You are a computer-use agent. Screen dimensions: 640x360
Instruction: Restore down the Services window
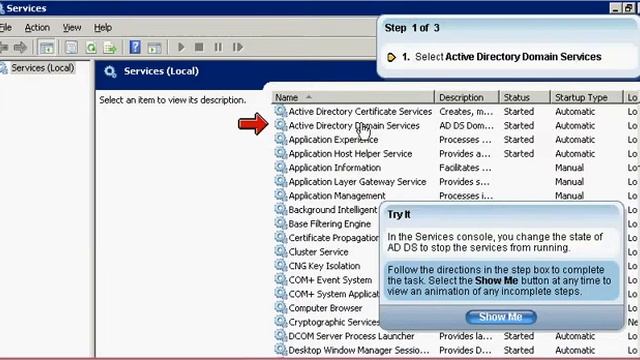[628, 8]
